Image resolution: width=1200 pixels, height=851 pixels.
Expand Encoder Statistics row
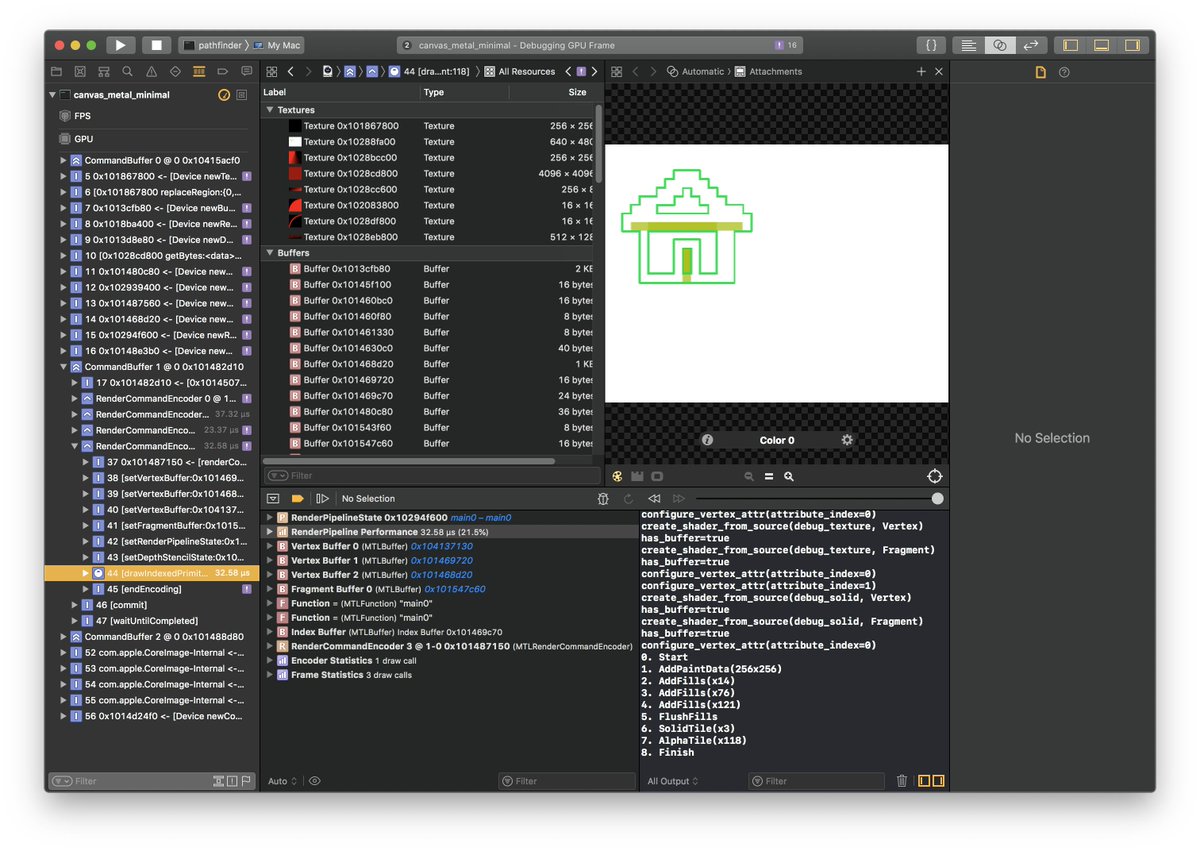[x=270, y=661]
